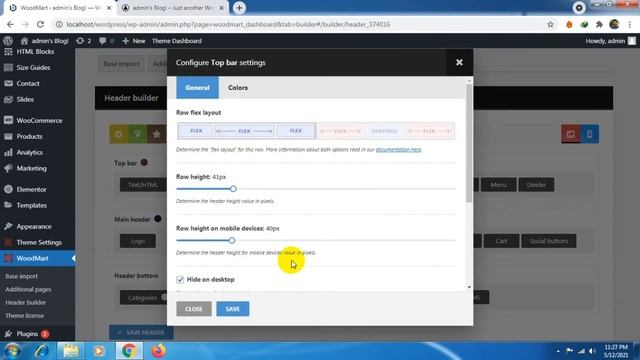Image resolution: width=640 pixels, height=360 pixels.
Task: Close the Configure Top bar settings dialog
Action: (x=459, y=62)
